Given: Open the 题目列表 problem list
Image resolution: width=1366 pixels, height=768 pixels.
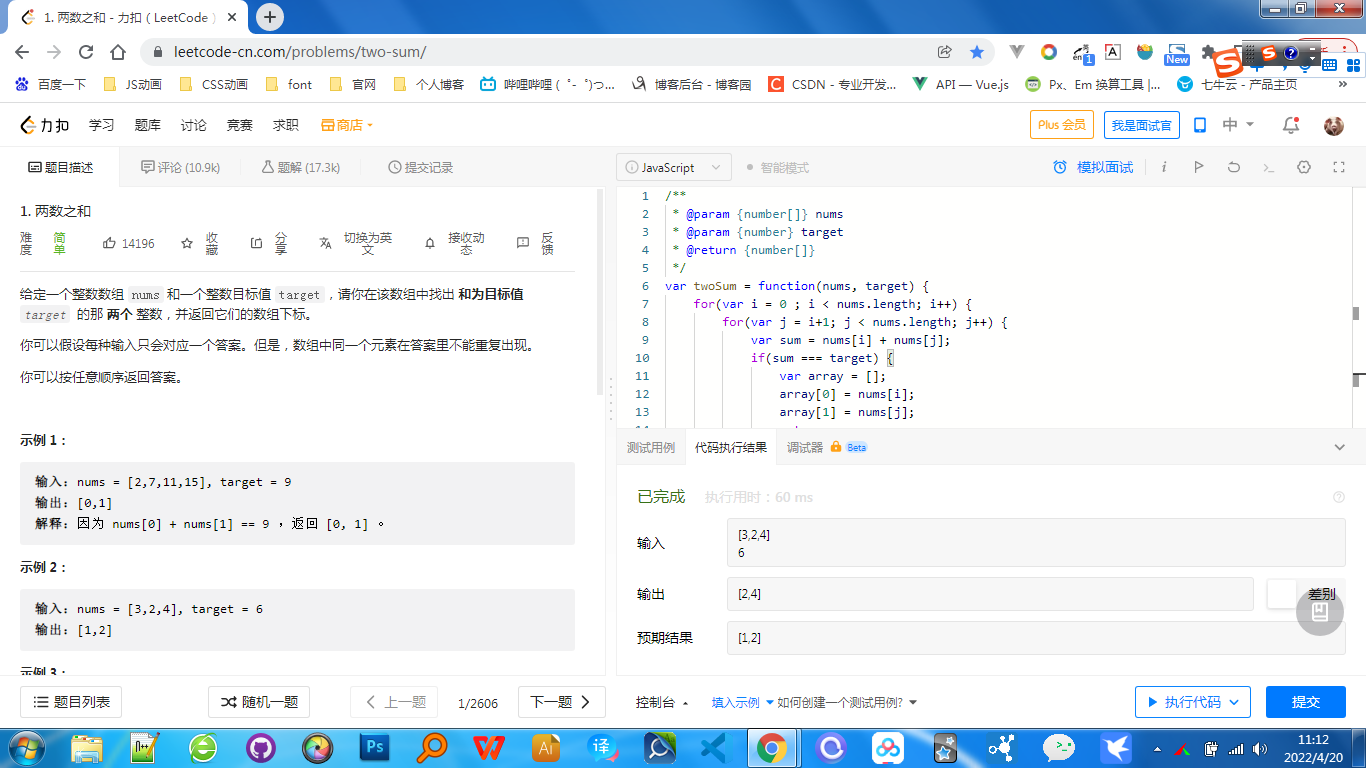Looking at the screenshot, I should (71, 702).
